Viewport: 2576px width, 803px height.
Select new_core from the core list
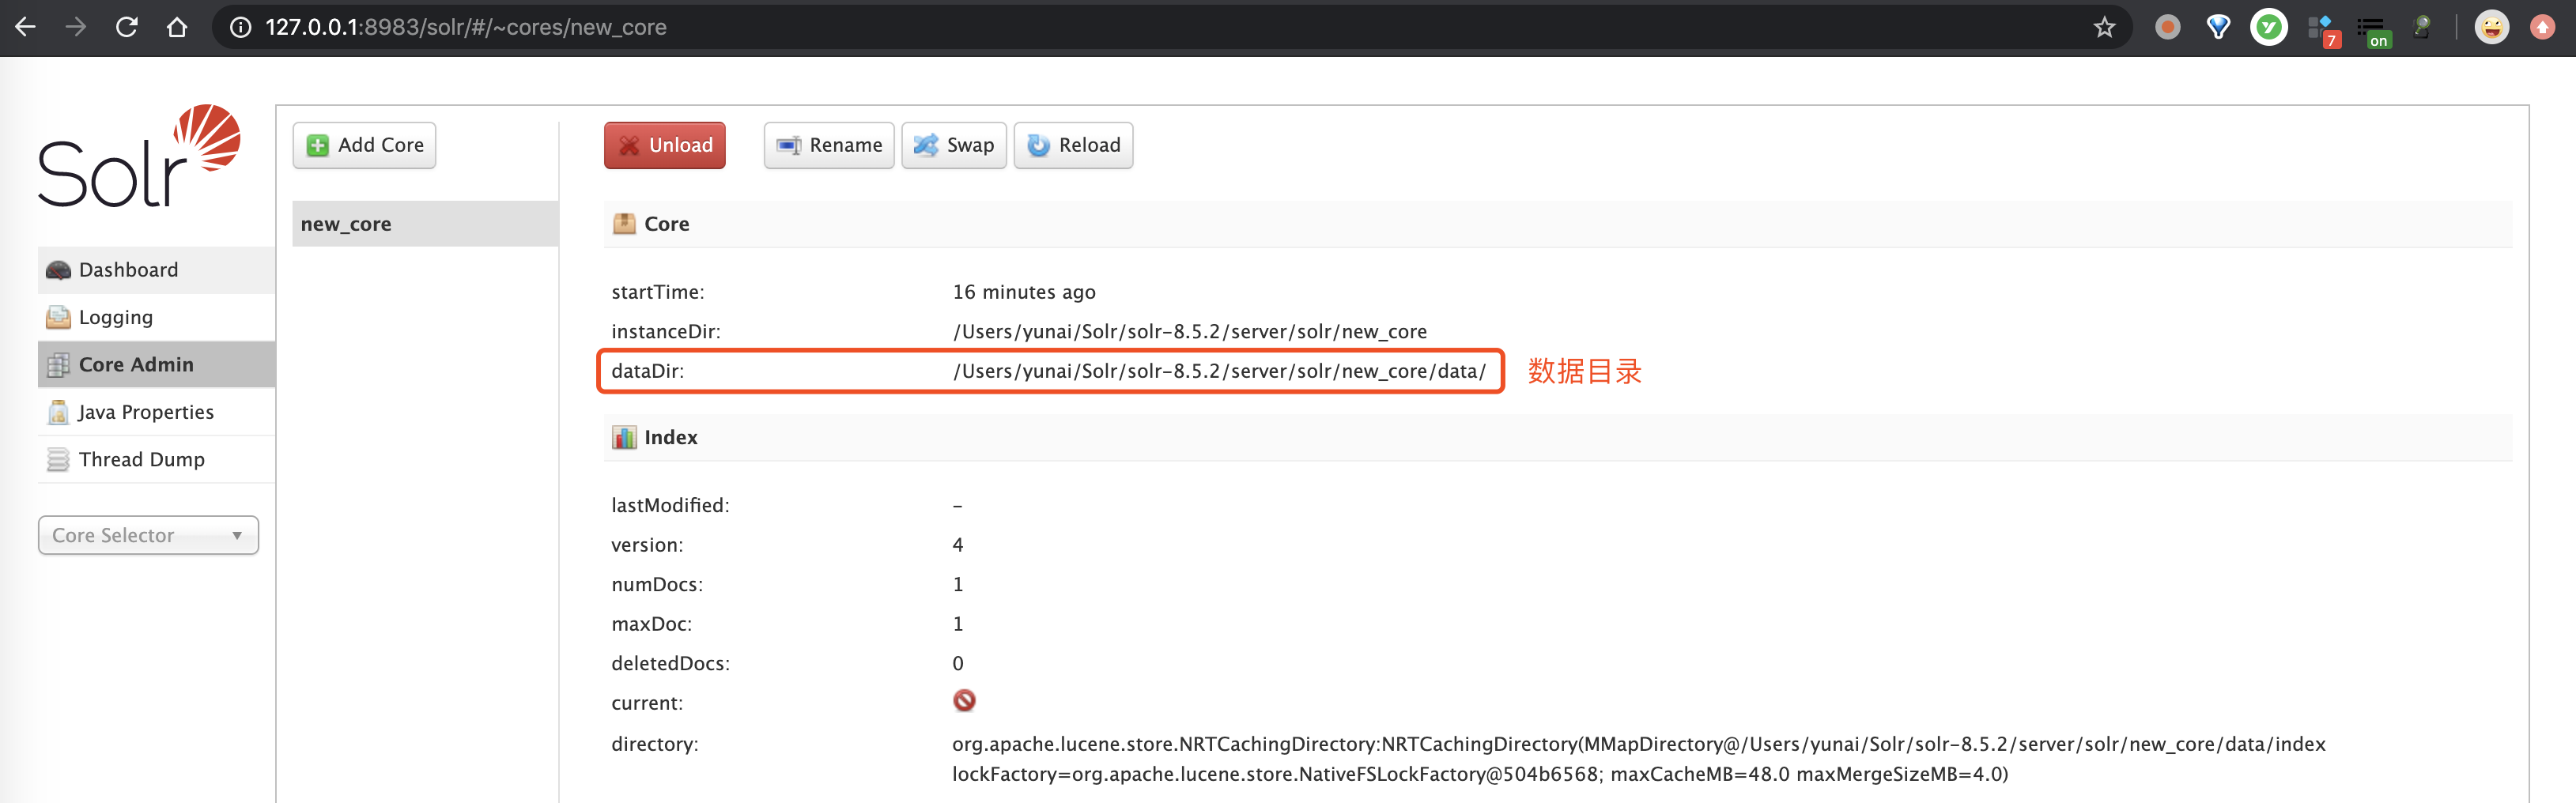pyautogui.click(x=346, y=223)
